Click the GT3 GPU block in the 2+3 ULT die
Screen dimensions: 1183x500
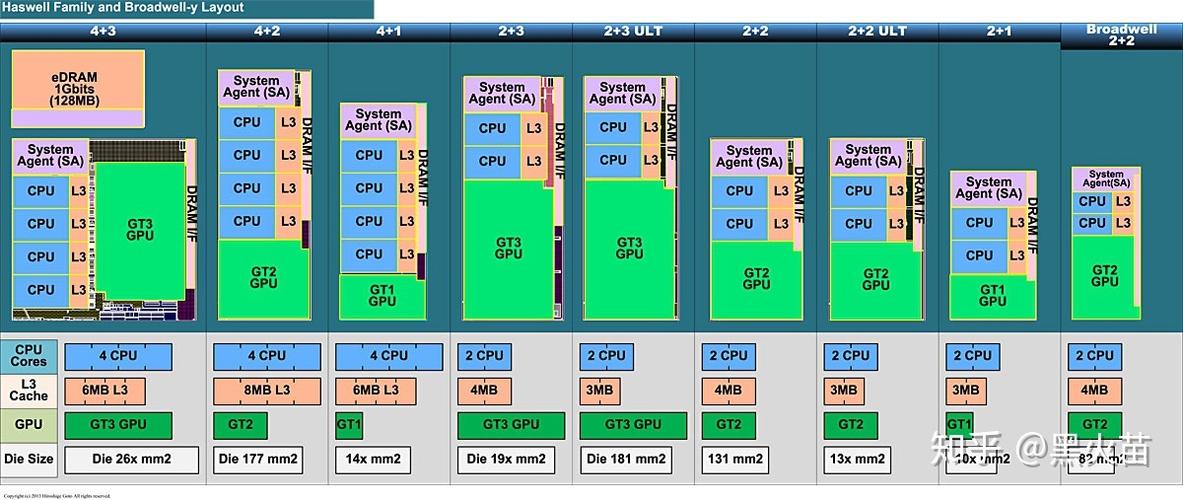click(629, 249)
